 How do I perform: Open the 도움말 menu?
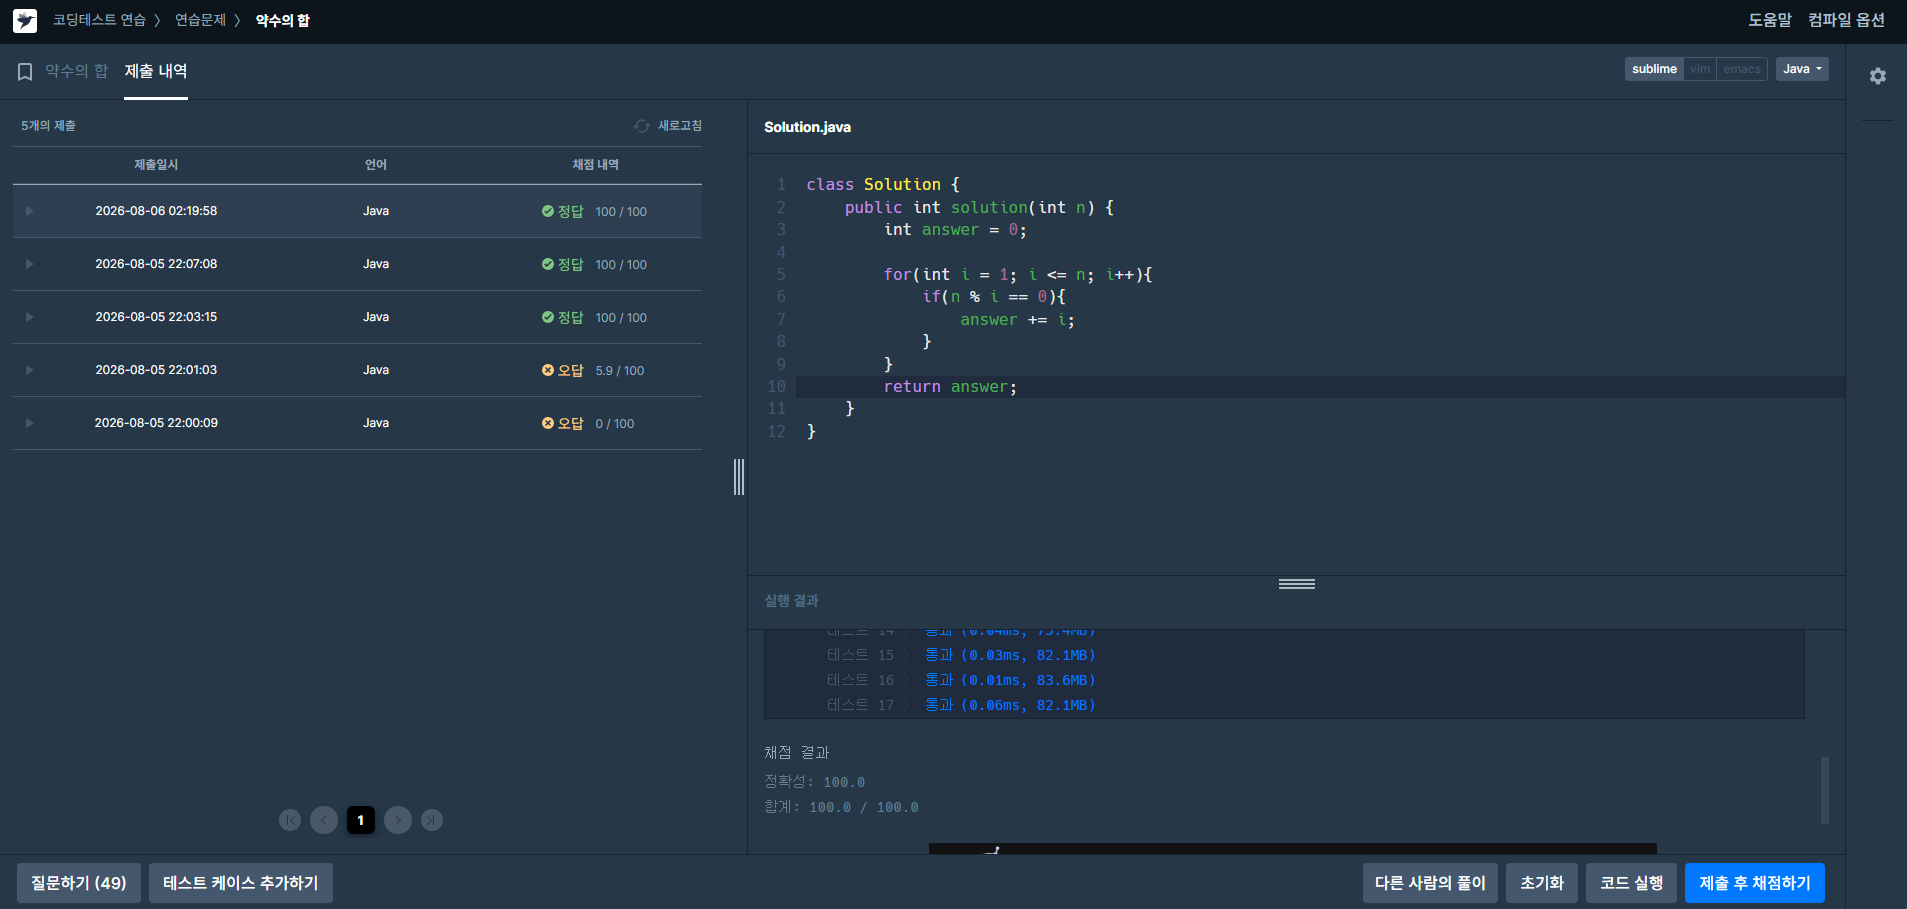pyautogui.click(x=1769, y=20)
